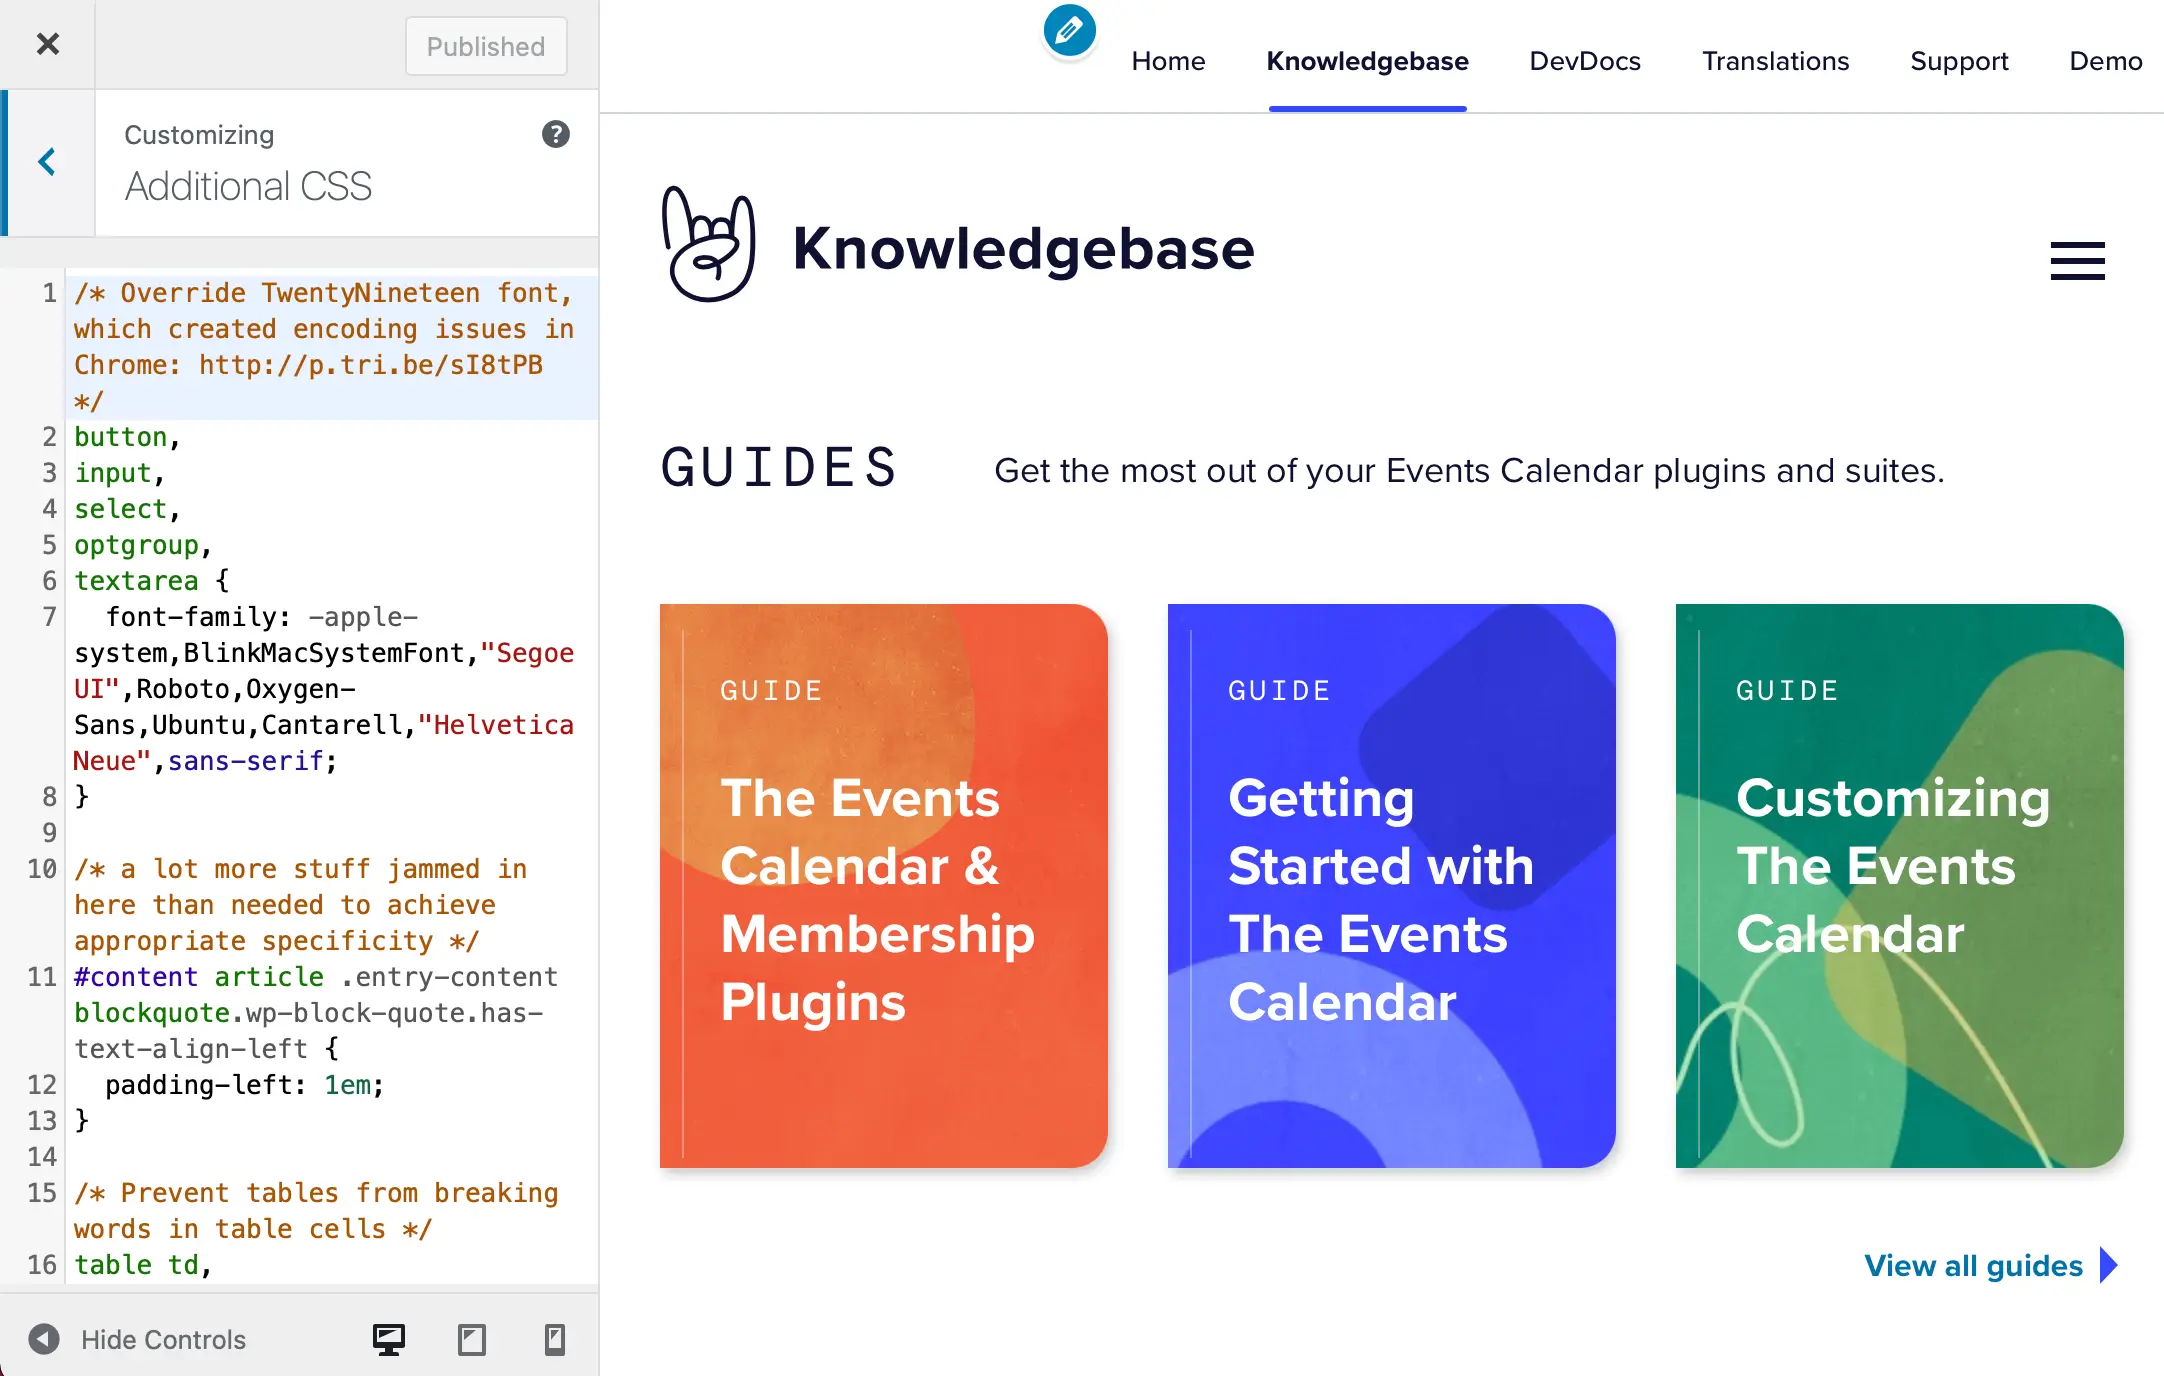Click the blue pencil edit shortcut icon
2164x1376 pixels.
1069,31
